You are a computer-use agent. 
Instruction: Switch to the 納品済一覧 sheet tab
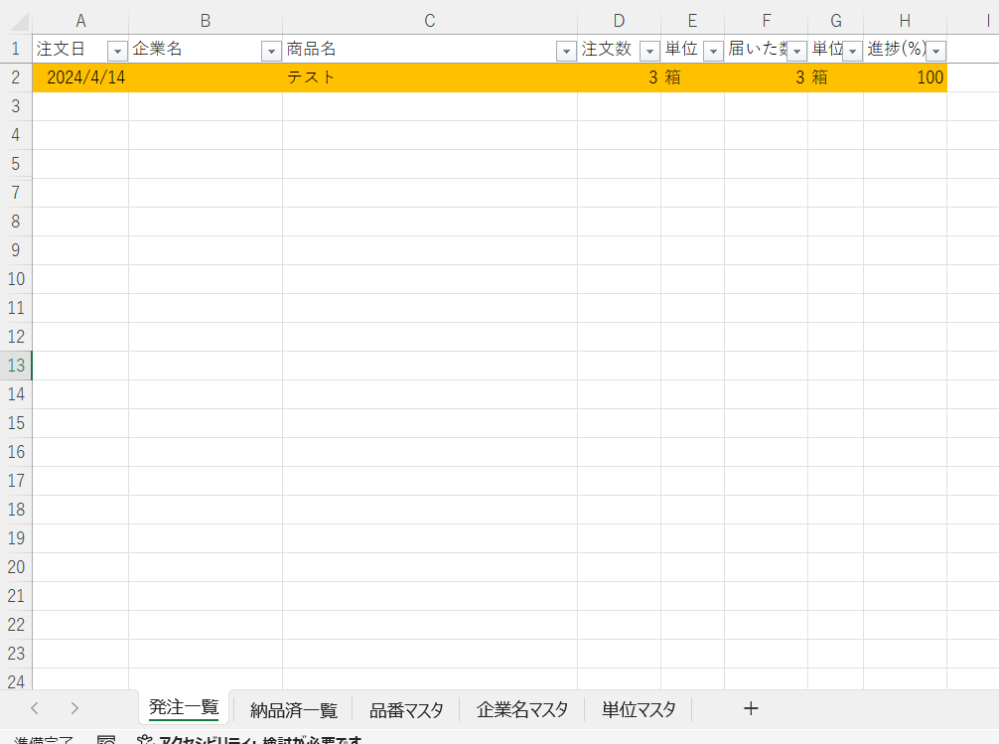(x=294, y=710)
